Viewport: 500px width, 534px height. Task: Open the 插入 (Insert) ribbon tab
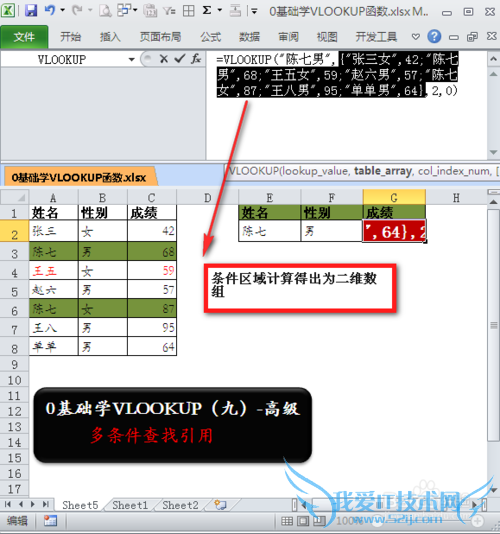click(110, 36)
